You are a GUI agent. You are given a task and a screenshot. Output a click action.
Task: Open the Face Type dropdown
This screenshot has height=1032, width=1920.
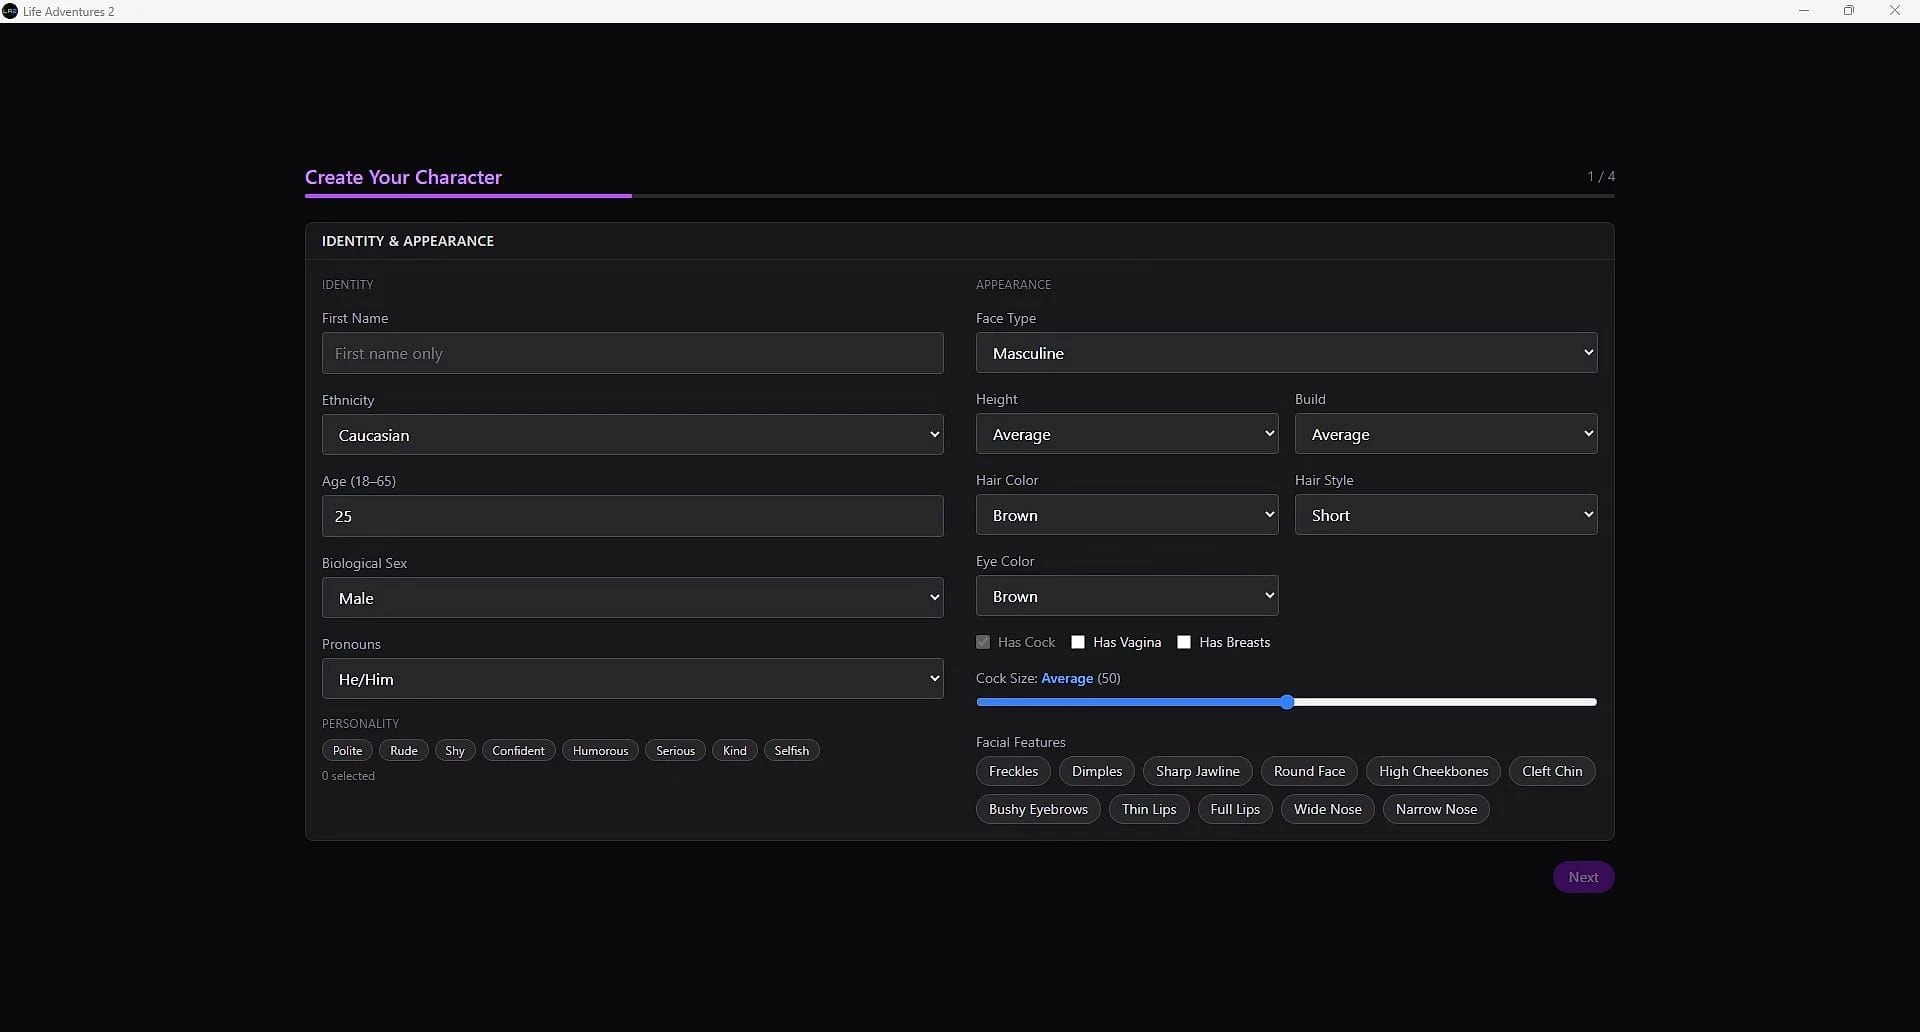(1286, 353)
